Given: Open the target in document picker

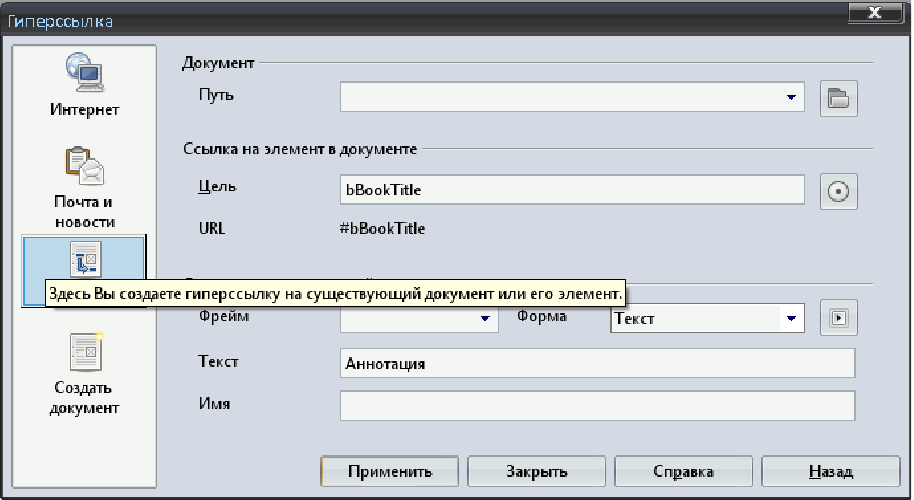Looking at the screenshot, I should pos(839,191).
